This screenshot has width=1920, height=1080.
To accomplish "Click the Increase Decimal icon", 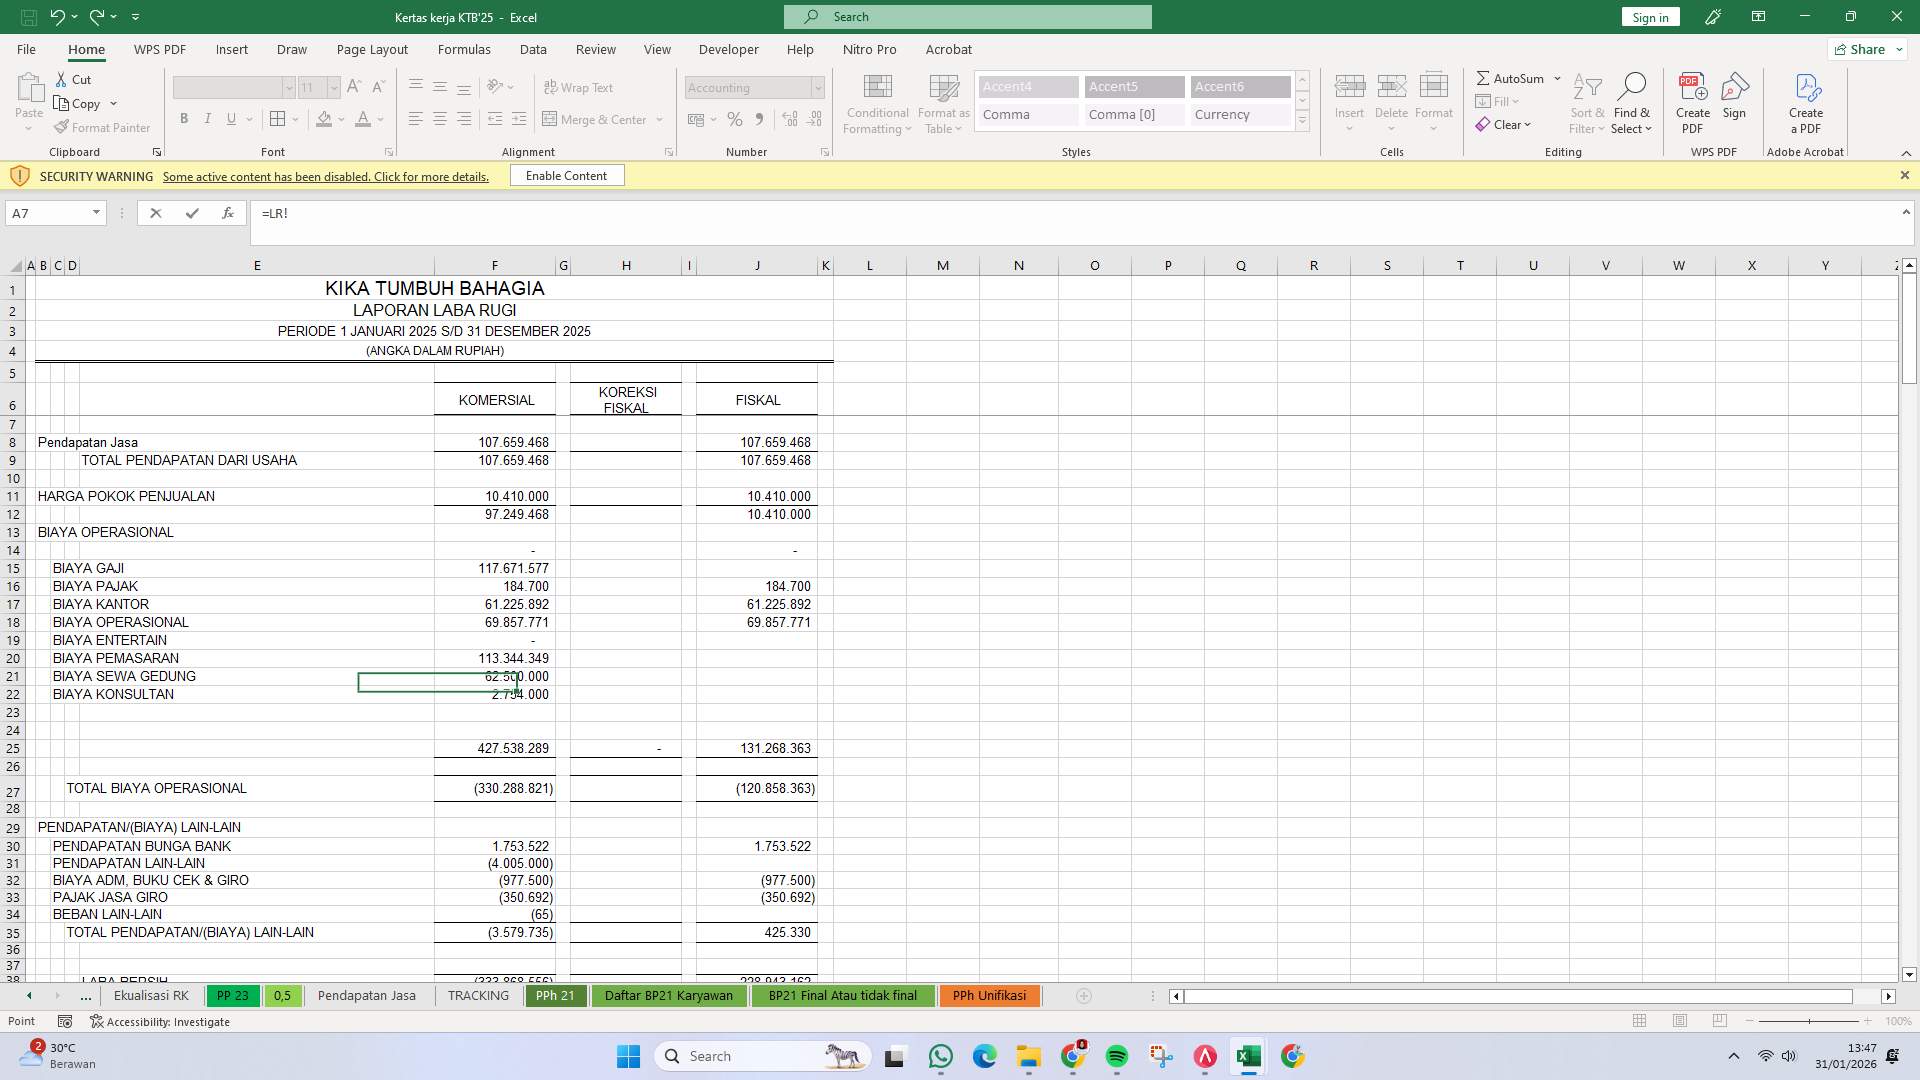I will 789,119.
